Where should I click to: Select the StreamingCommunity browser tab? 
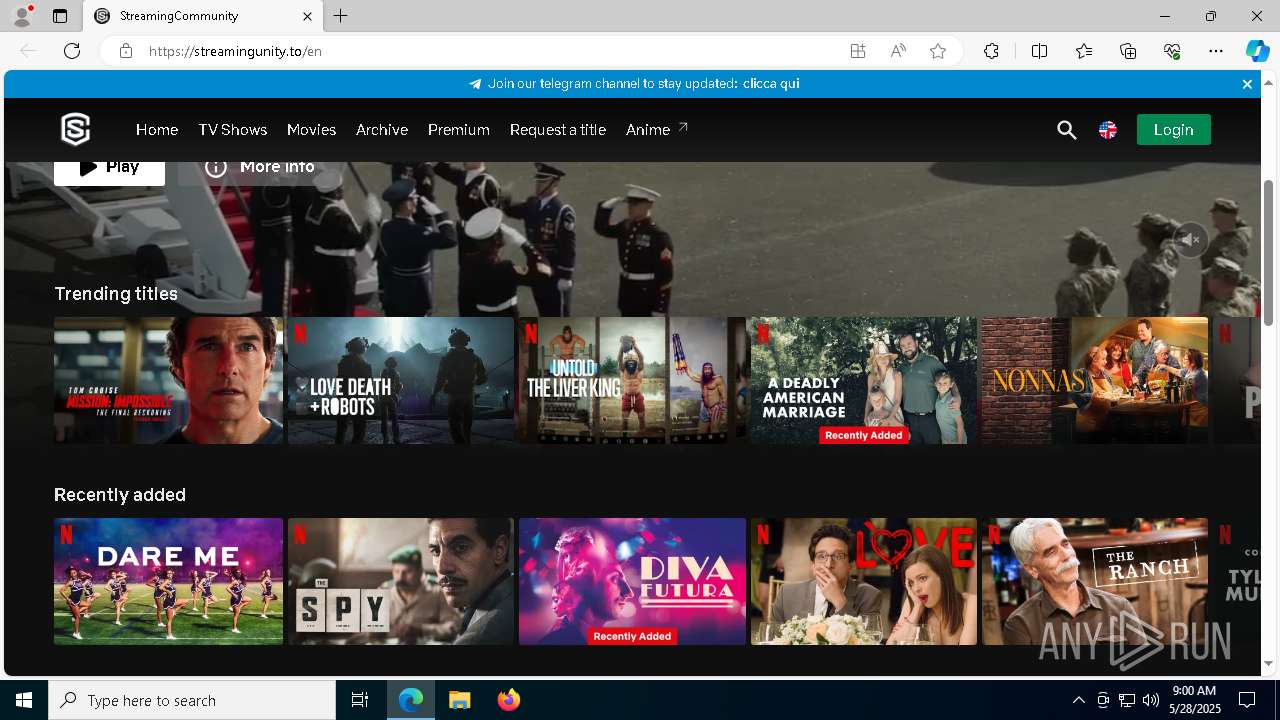(x=203, y=16)
